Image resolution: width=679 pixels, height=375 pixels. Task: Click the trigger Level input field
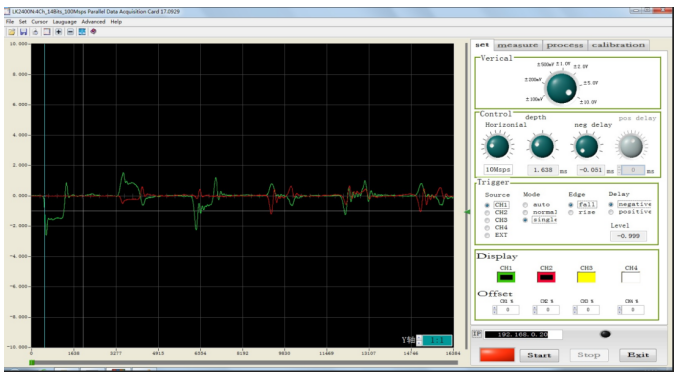tap(628, 236)
